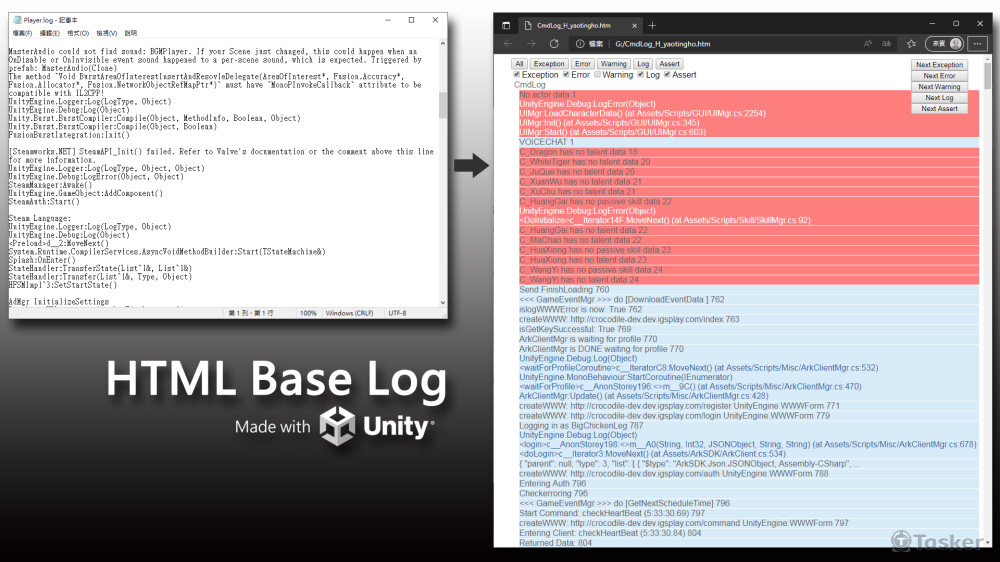Click the Exception filter button
Viewport: 1000px width, 562px height.
point(549,64)
